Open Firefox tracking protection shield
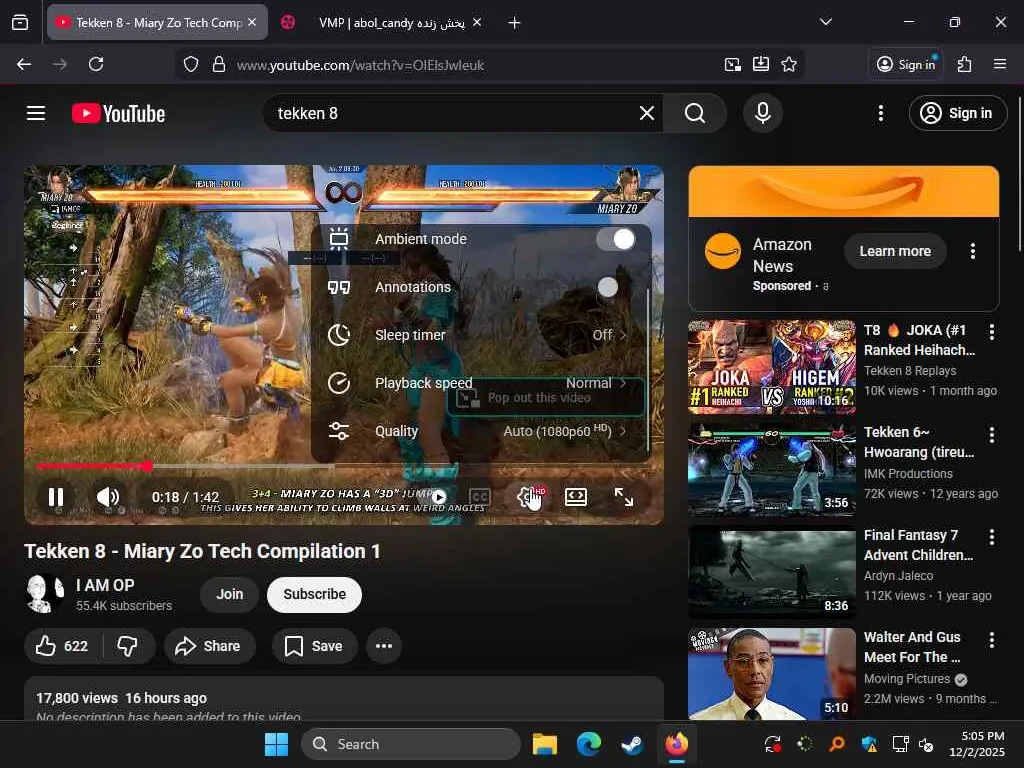 [191, 65]
